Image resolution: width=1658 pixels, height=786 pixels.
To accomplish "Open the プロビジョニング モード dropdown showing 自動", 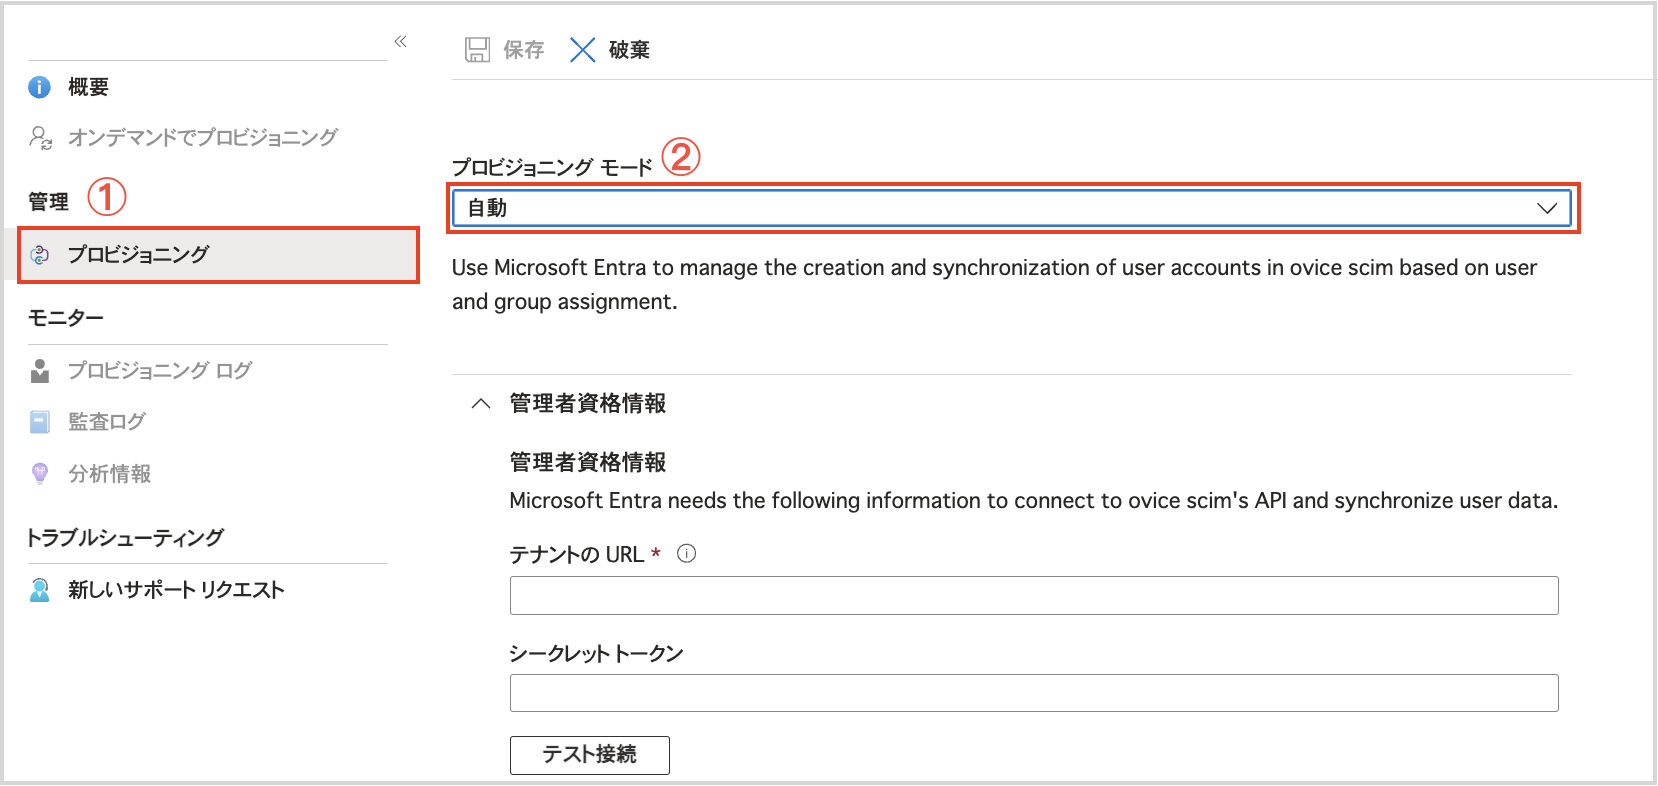I will (x=1012, y=208).
